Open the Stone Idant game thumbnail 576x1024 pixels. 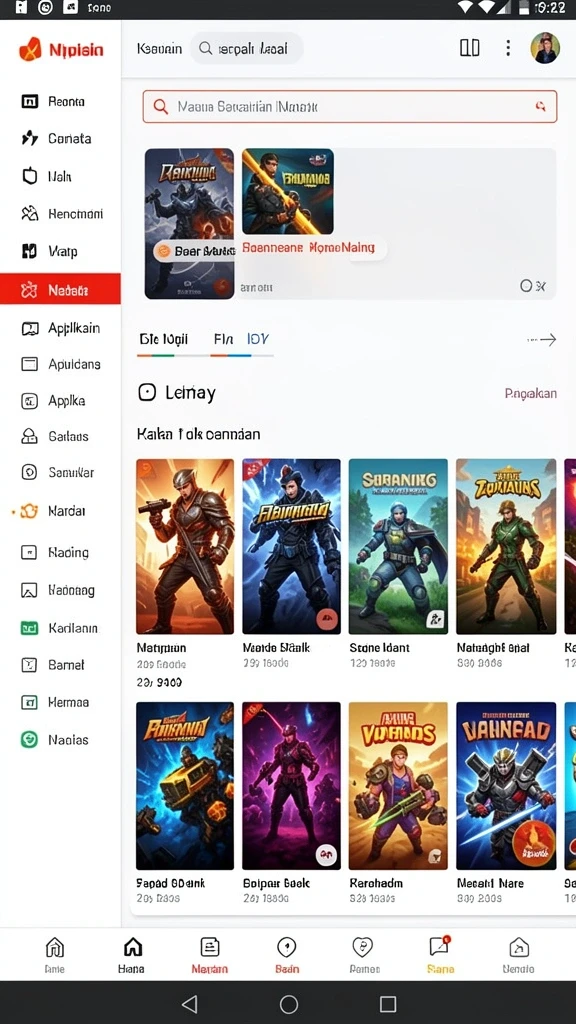coord(398,546)
